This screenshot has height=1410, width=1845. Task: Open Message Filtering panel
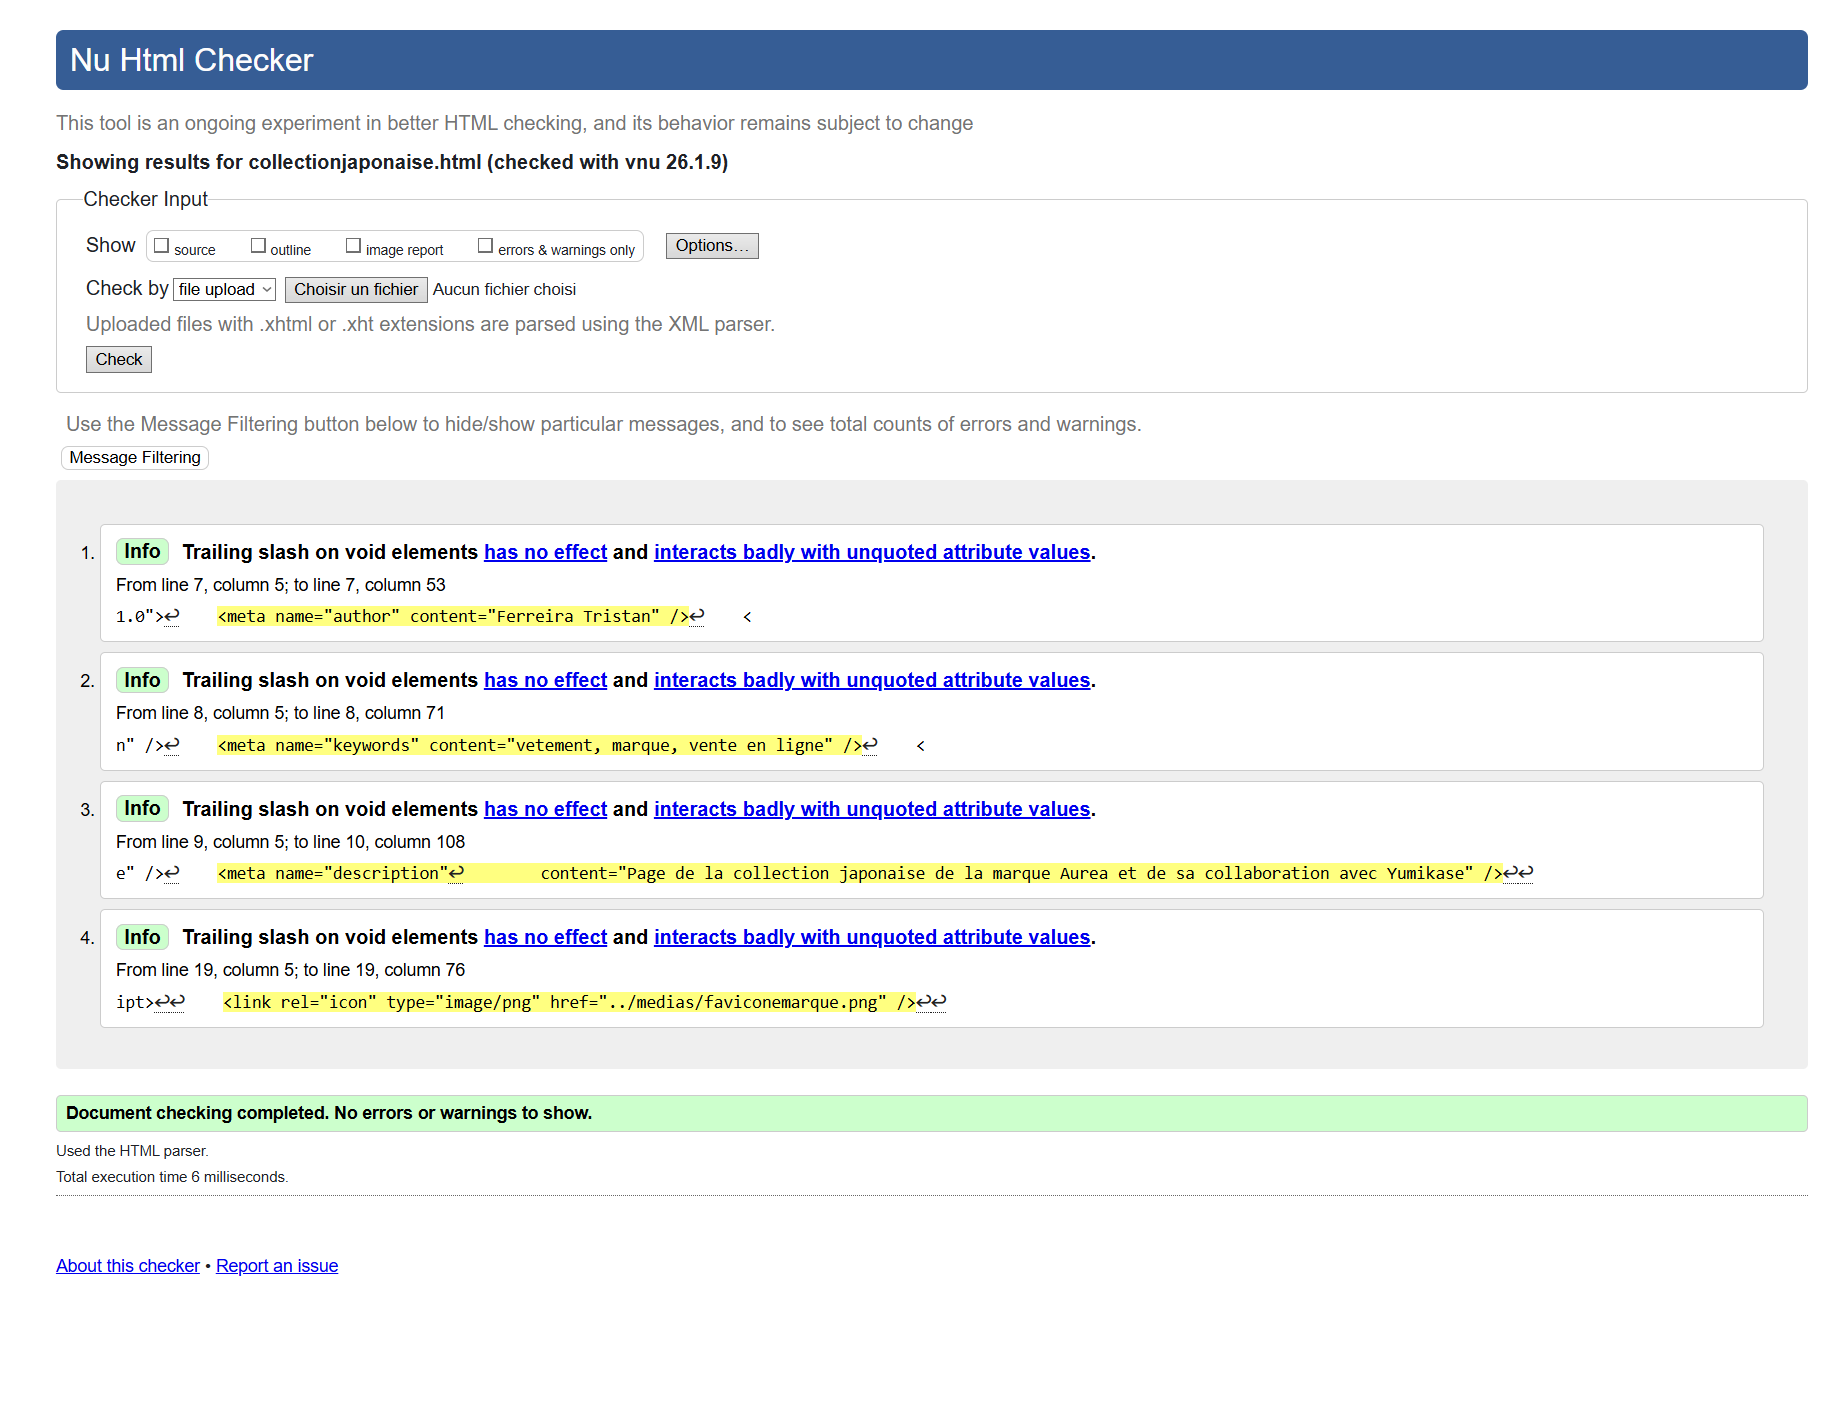pyautogui.click(x=135, y=458)
